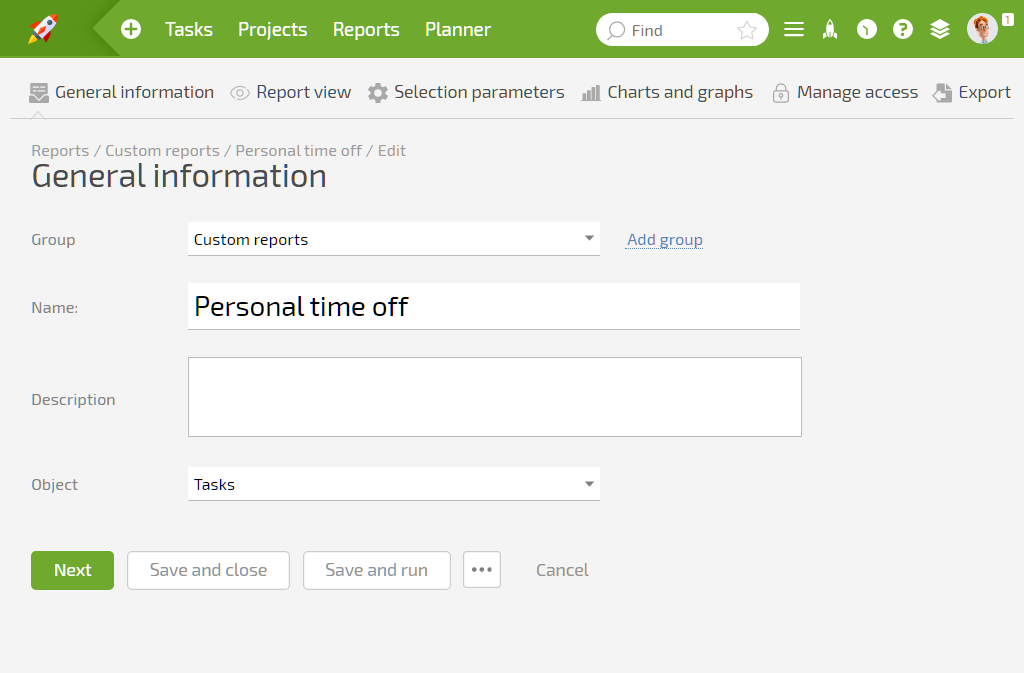Click into the Description text area
The height and width of the screenshot is (673, 1024).
click(x=494, y=397)
